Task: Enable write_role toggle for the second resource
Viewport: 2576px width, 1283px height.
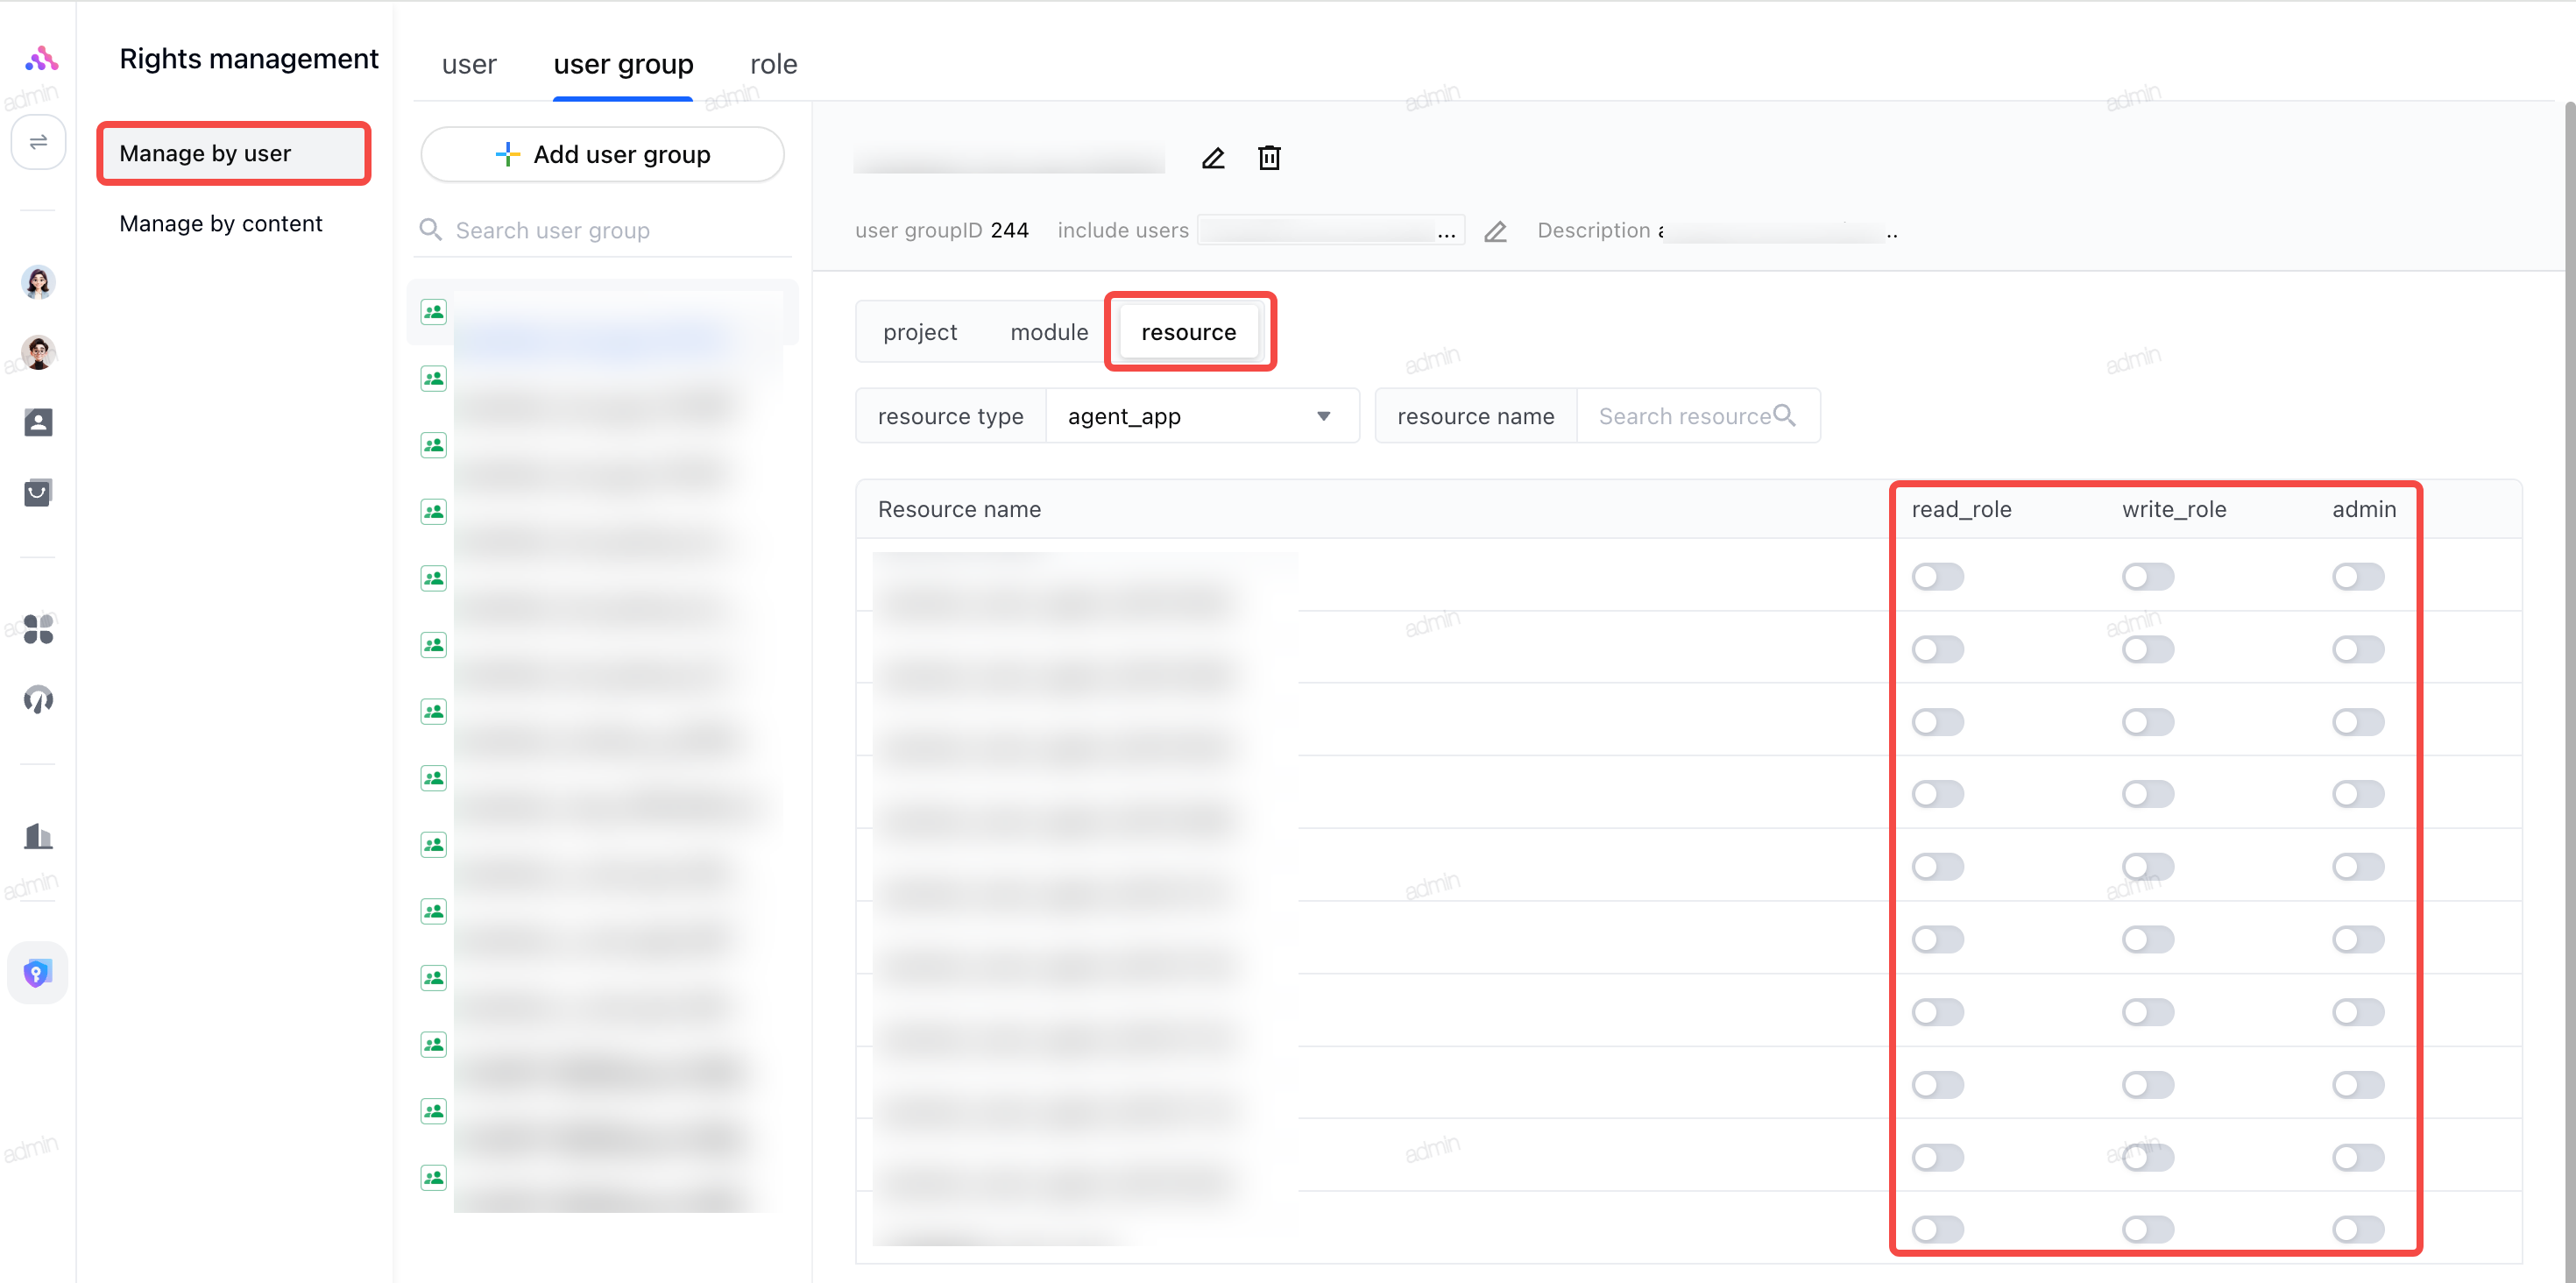Action: 2147,650
